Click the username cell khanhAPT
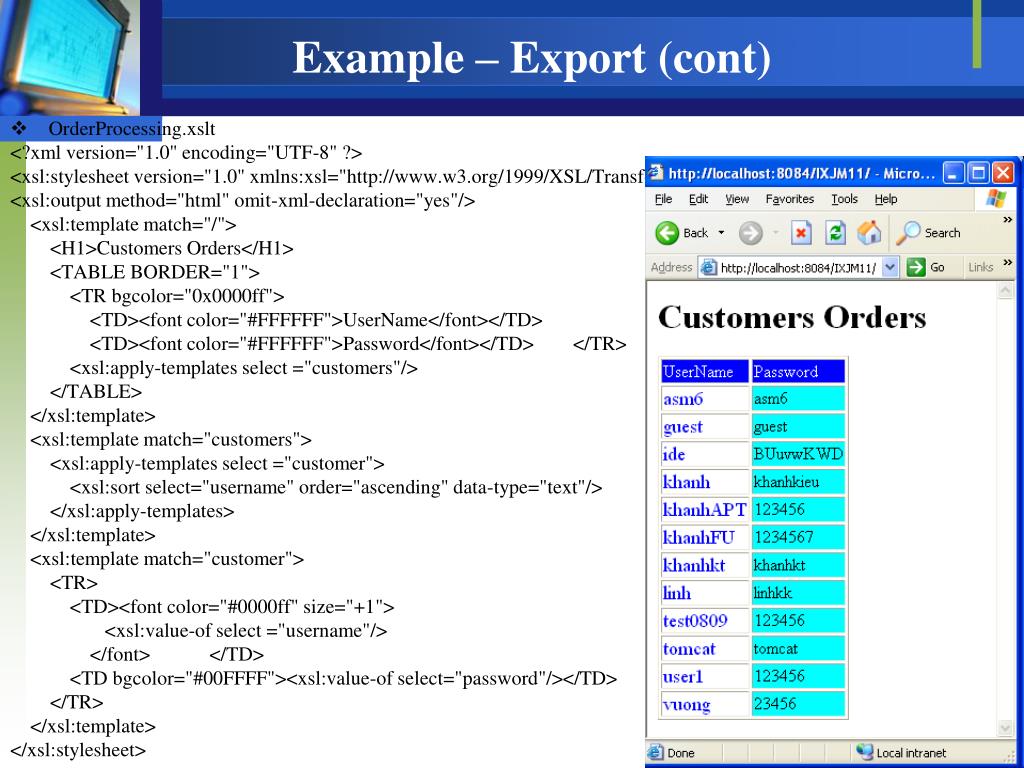Viewport: 1024px width, 768px height. pos(705,509)
